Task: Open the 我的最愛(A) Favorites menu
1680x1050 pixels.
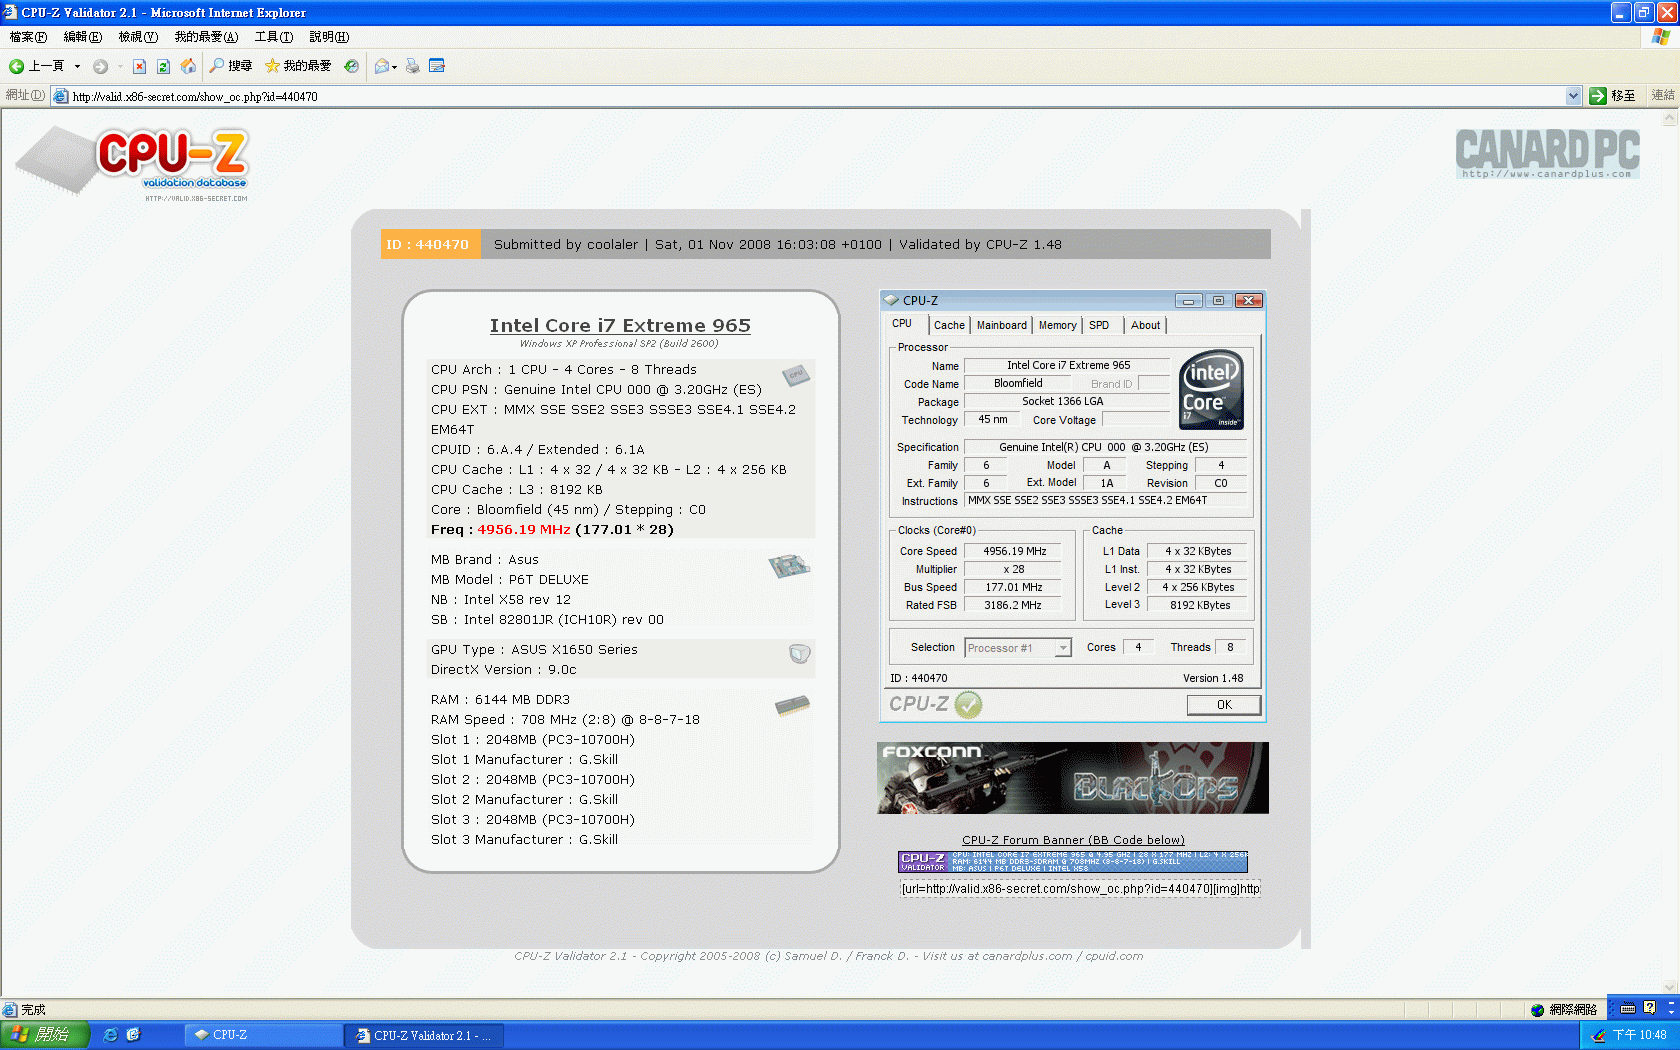Action: 206,37
